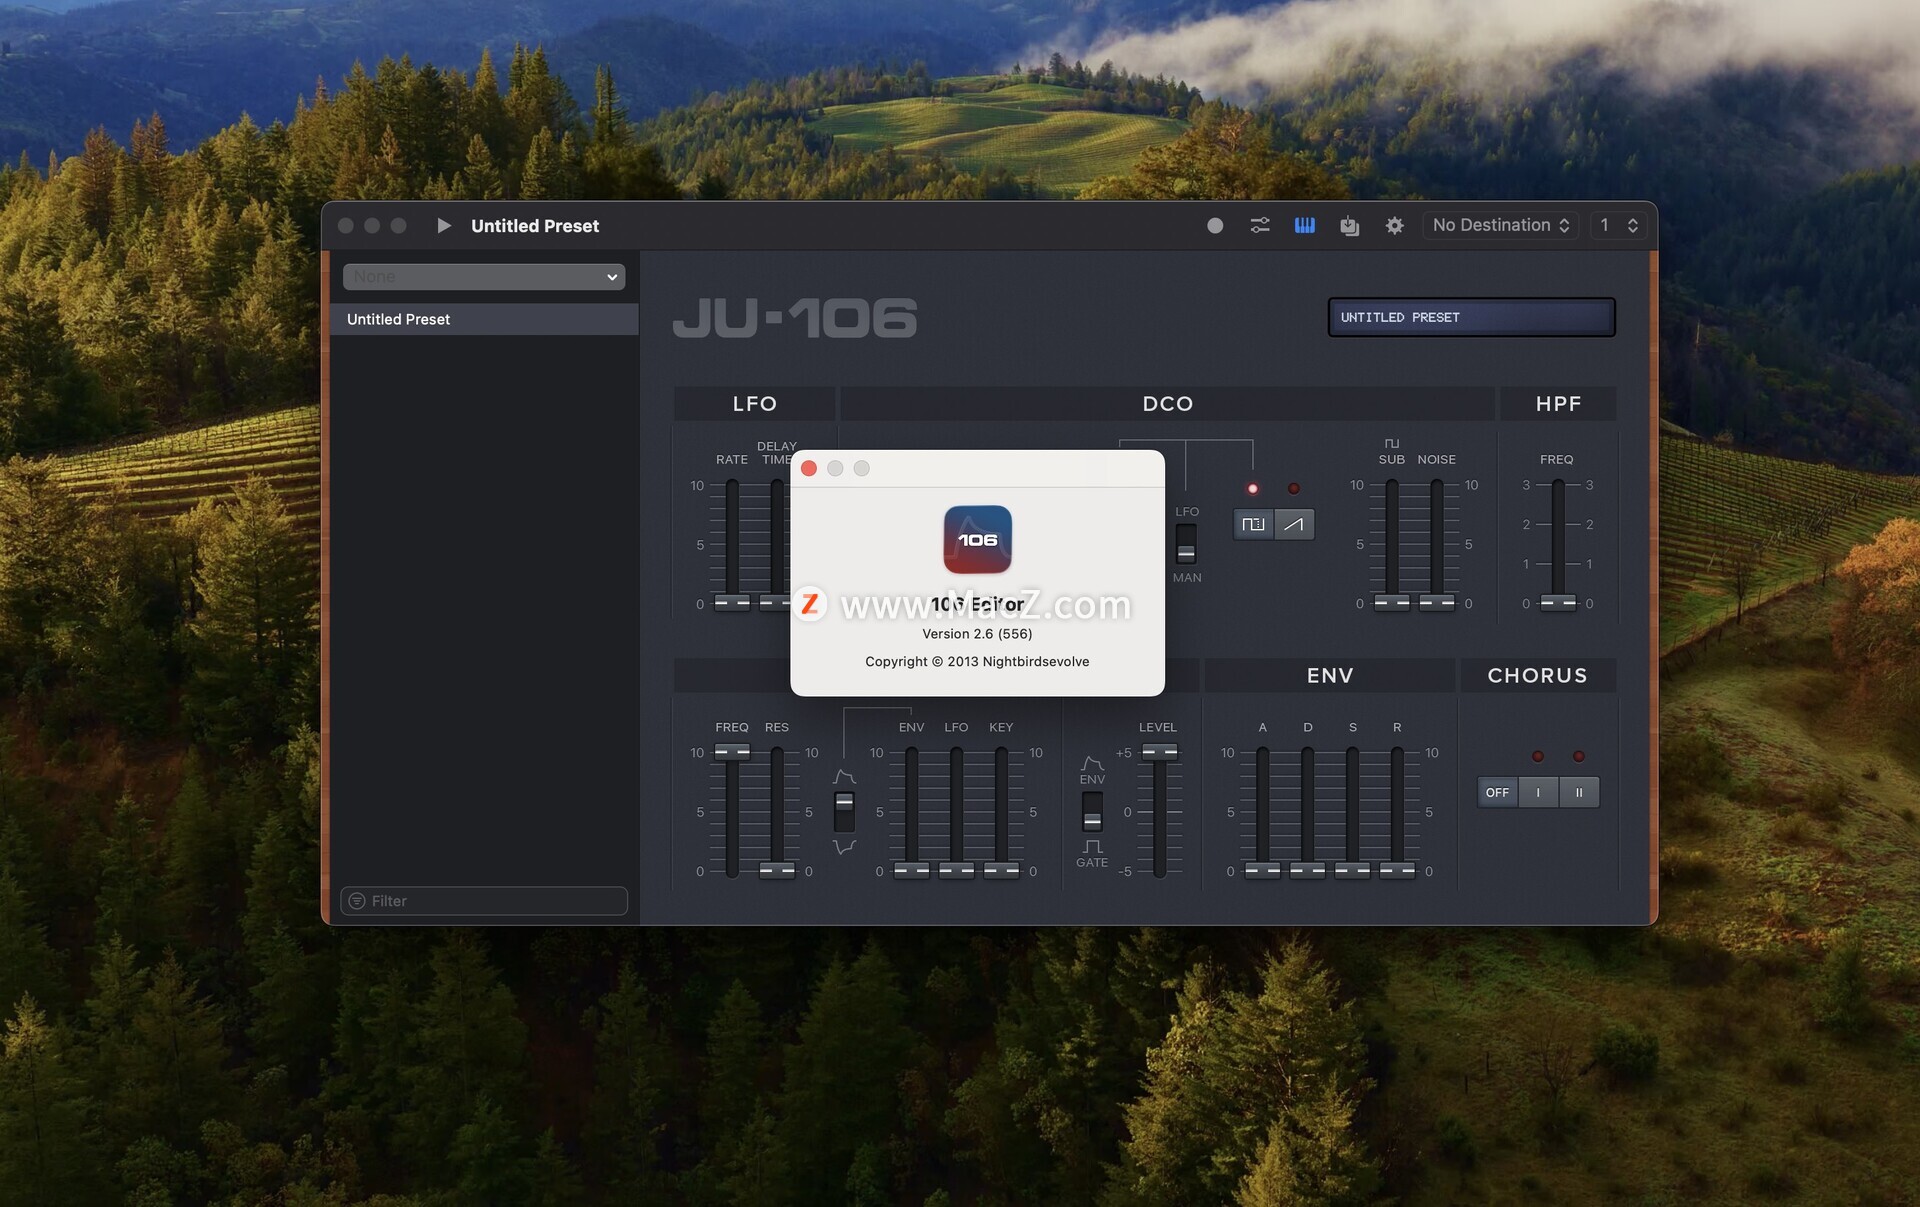Click the 106 Editor app icon
The image size is (1920, 1207).
pos(977,539)
